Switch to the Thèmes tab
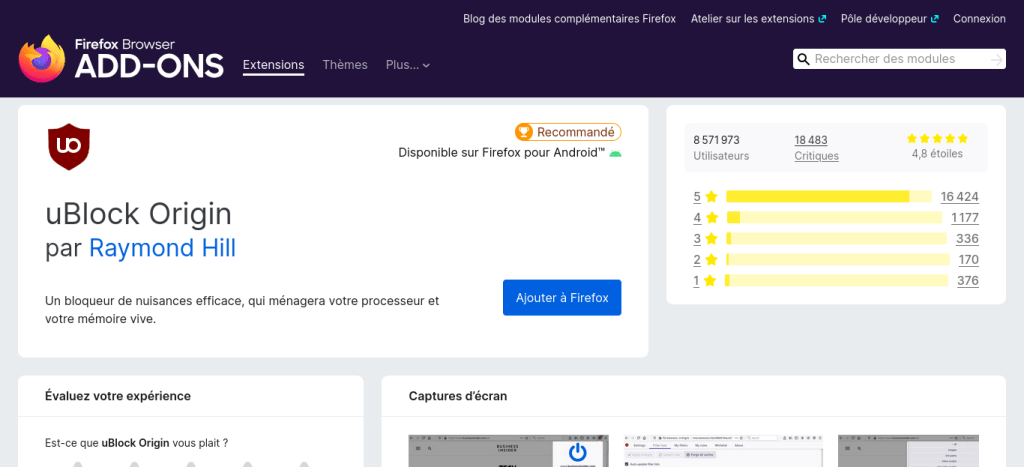The width and height of the screenshot is (1024, 467). 345,65
